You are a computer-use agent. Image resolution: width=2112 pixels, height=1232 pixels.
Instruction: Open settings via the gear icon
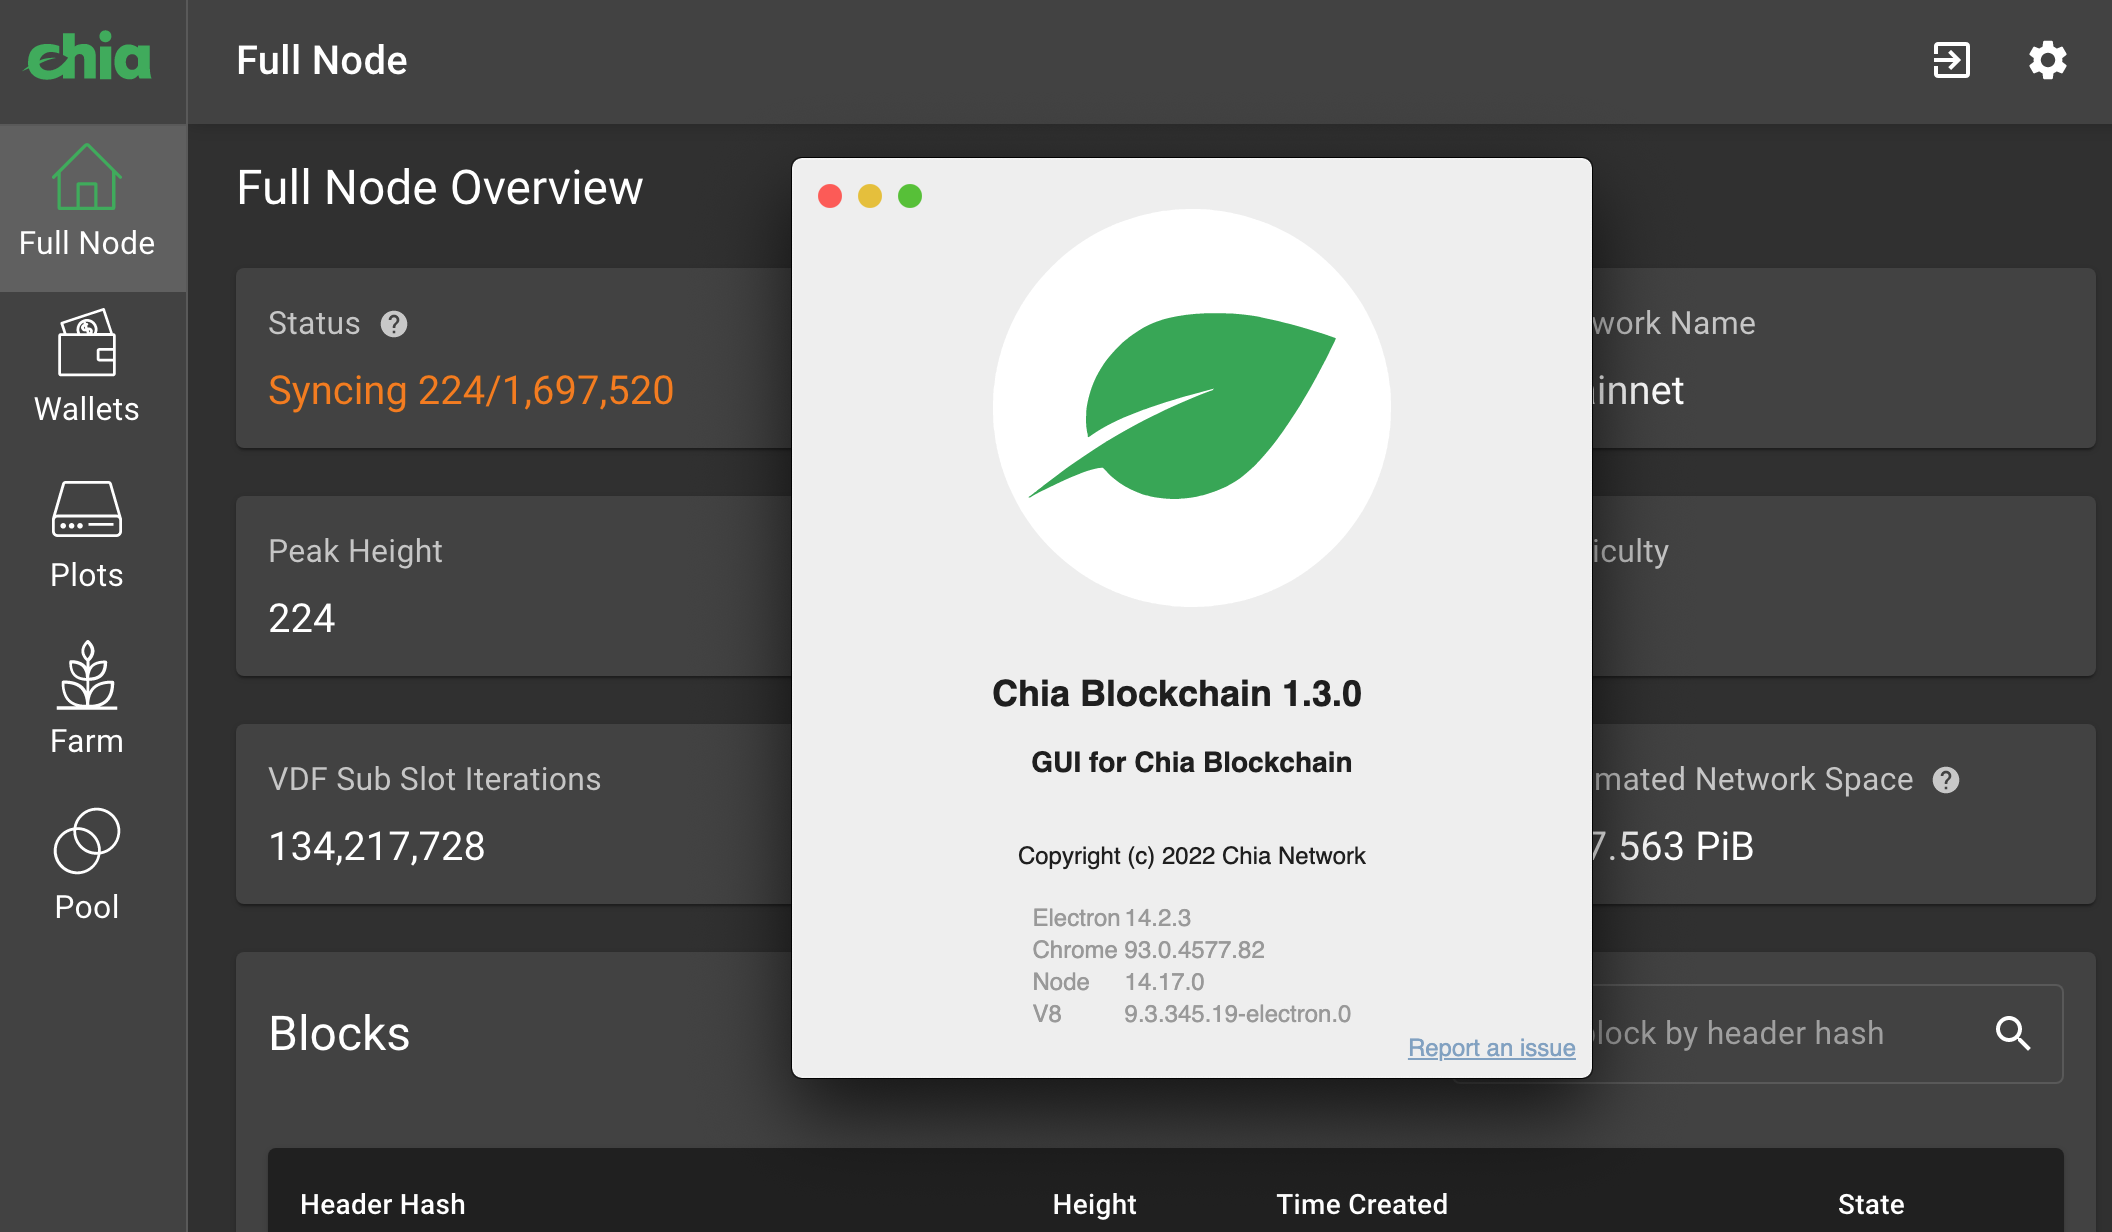[2047, 60]
